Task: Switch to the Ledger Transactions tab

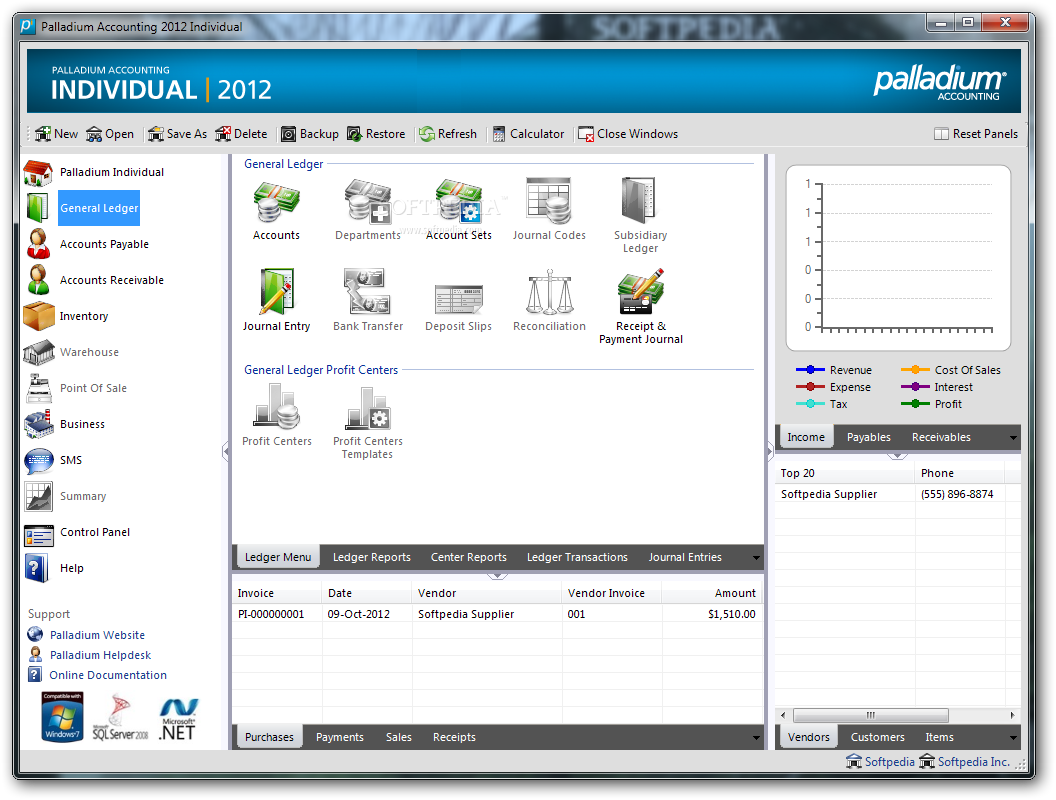Action: coord(577,558)
